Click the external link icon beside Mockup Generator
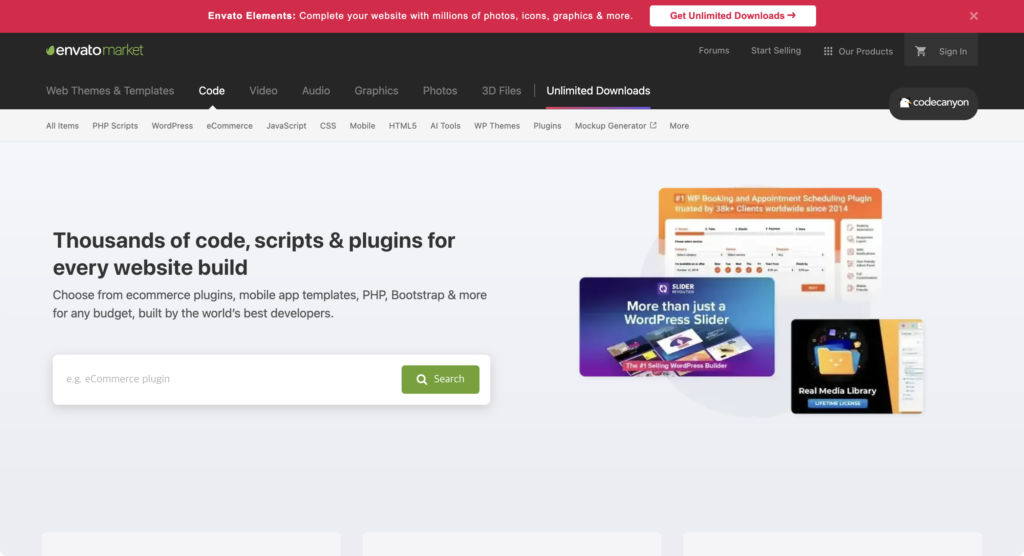Screen dimensions: 1024x556 click(653, 125)
